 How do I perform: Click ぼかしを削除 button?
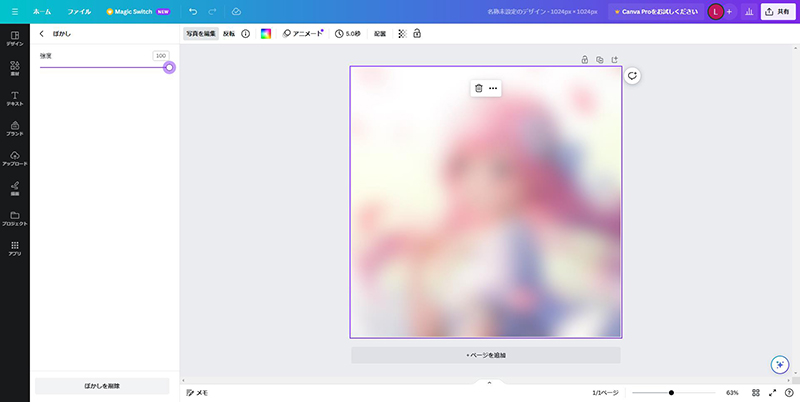pyautogui.click(x=102, y=386)
